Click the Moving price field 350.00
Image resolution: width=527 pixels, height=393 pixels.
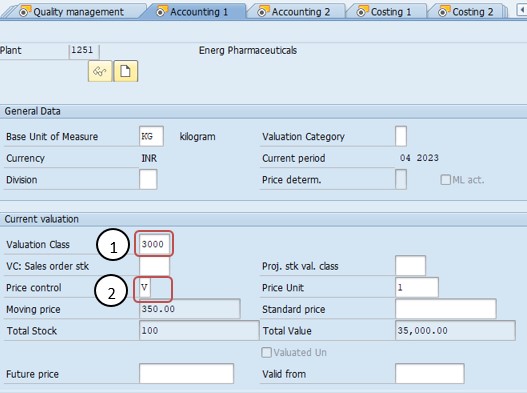(x=190, y=309)
